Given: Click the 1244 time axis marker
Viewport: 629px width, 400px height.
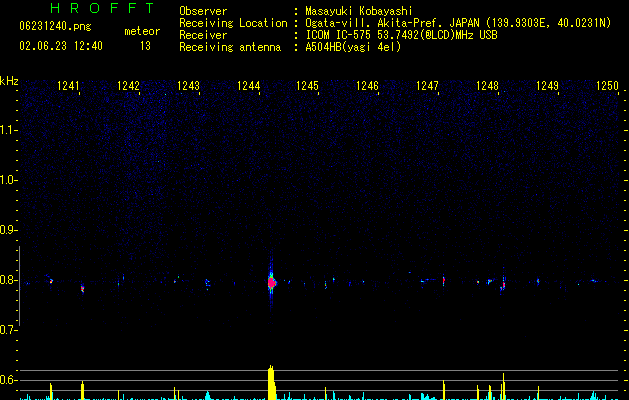Looking at the screenshot, I should point(248,86).
